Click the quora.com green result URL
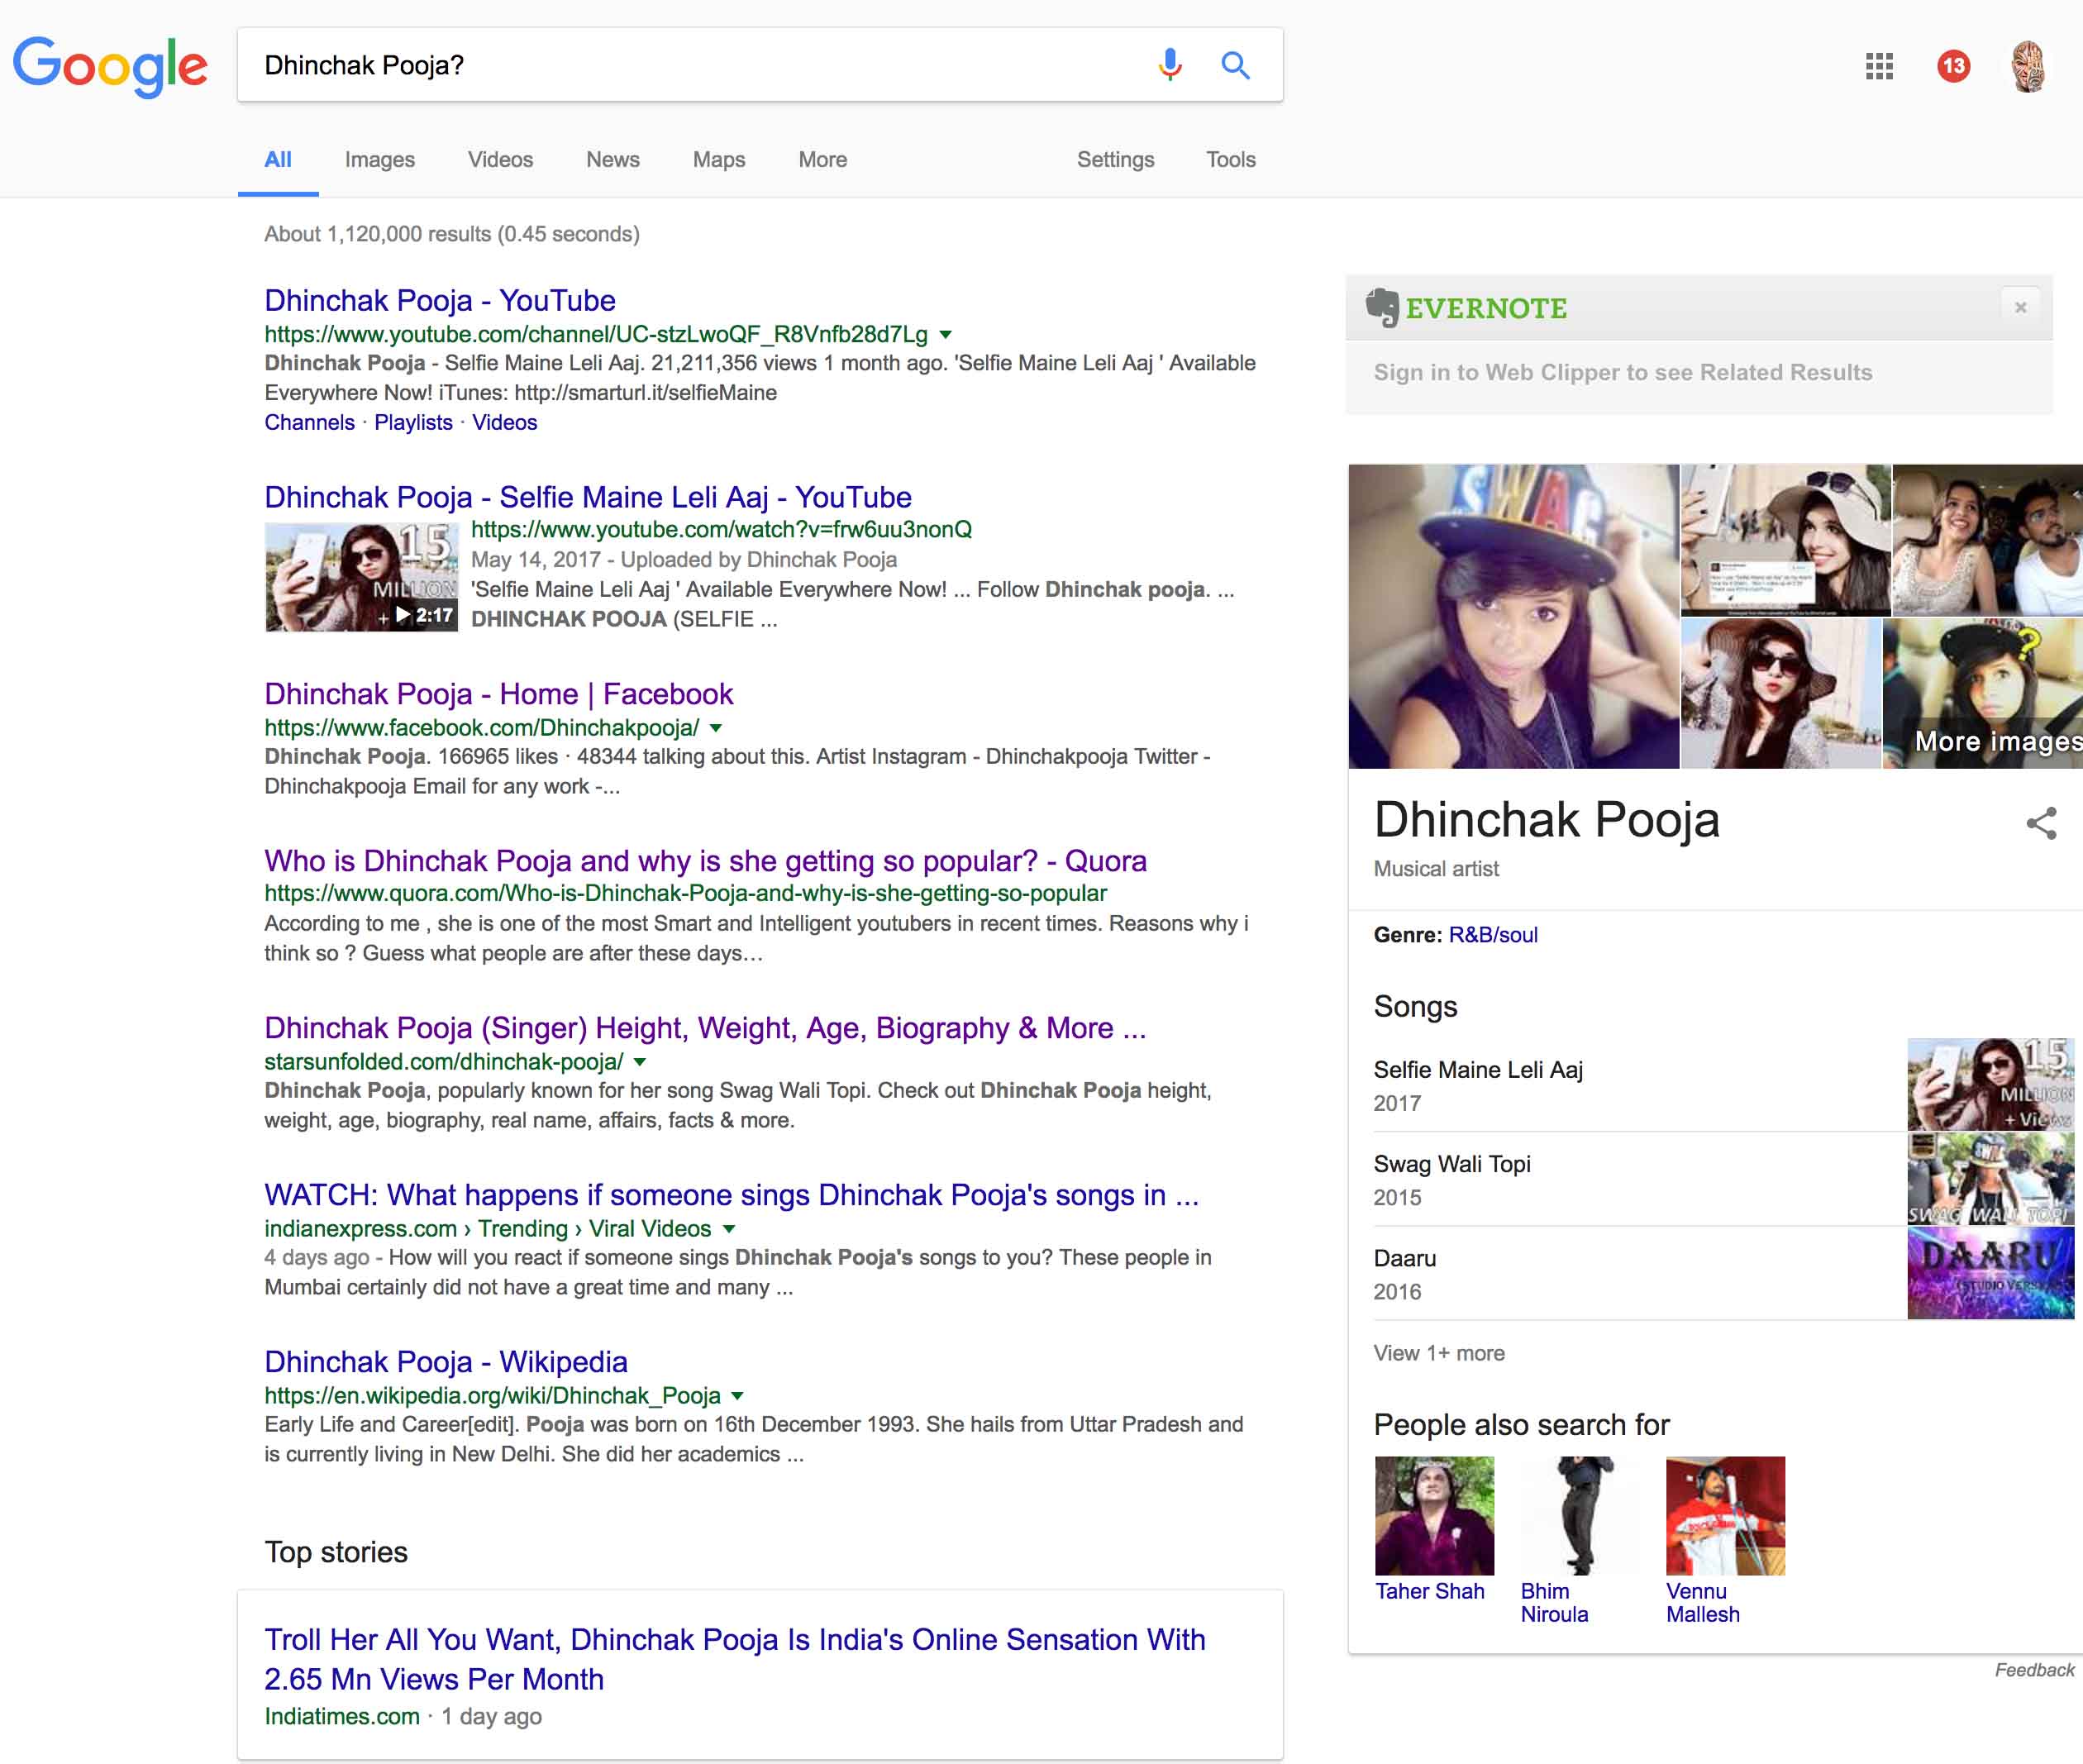 coord(685,894)
